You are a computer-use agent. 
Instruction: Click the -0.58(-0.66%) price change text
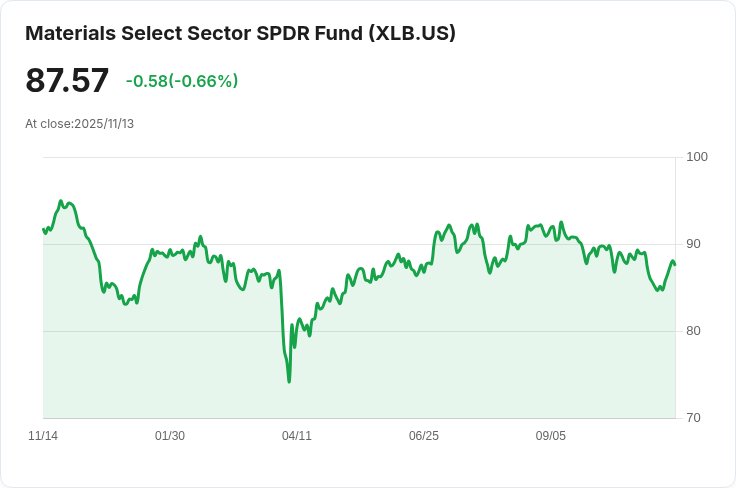coord(182,81)
